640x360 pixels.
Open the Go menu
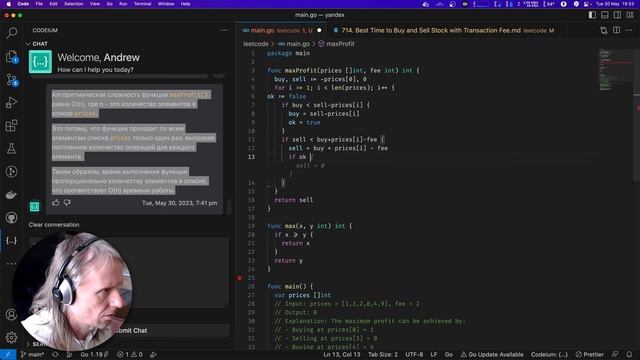click(x=109, y=4)
